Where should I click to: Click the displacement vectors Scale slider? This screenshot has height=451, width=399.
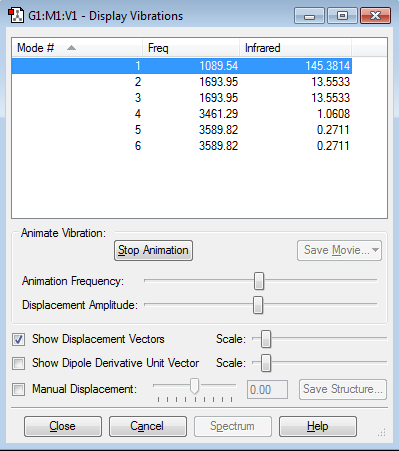point(266,339)
